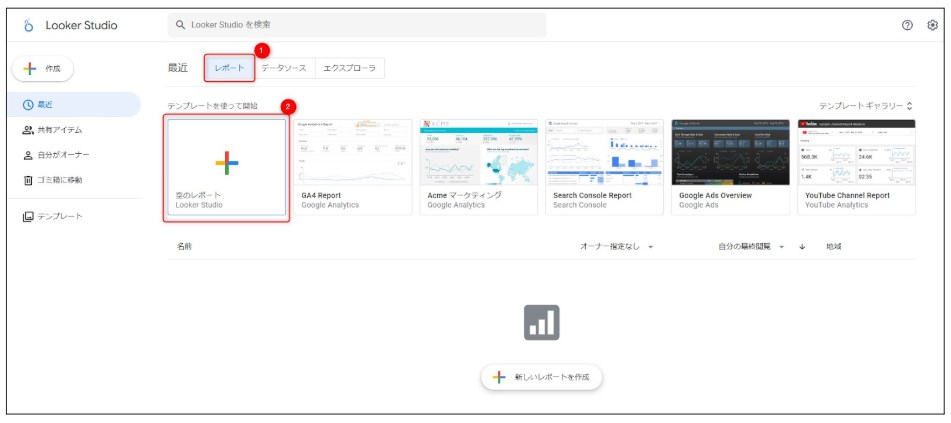Open the 空のレポート blank report card
This screenshot has height=423, width=951.
click(226, 167)
